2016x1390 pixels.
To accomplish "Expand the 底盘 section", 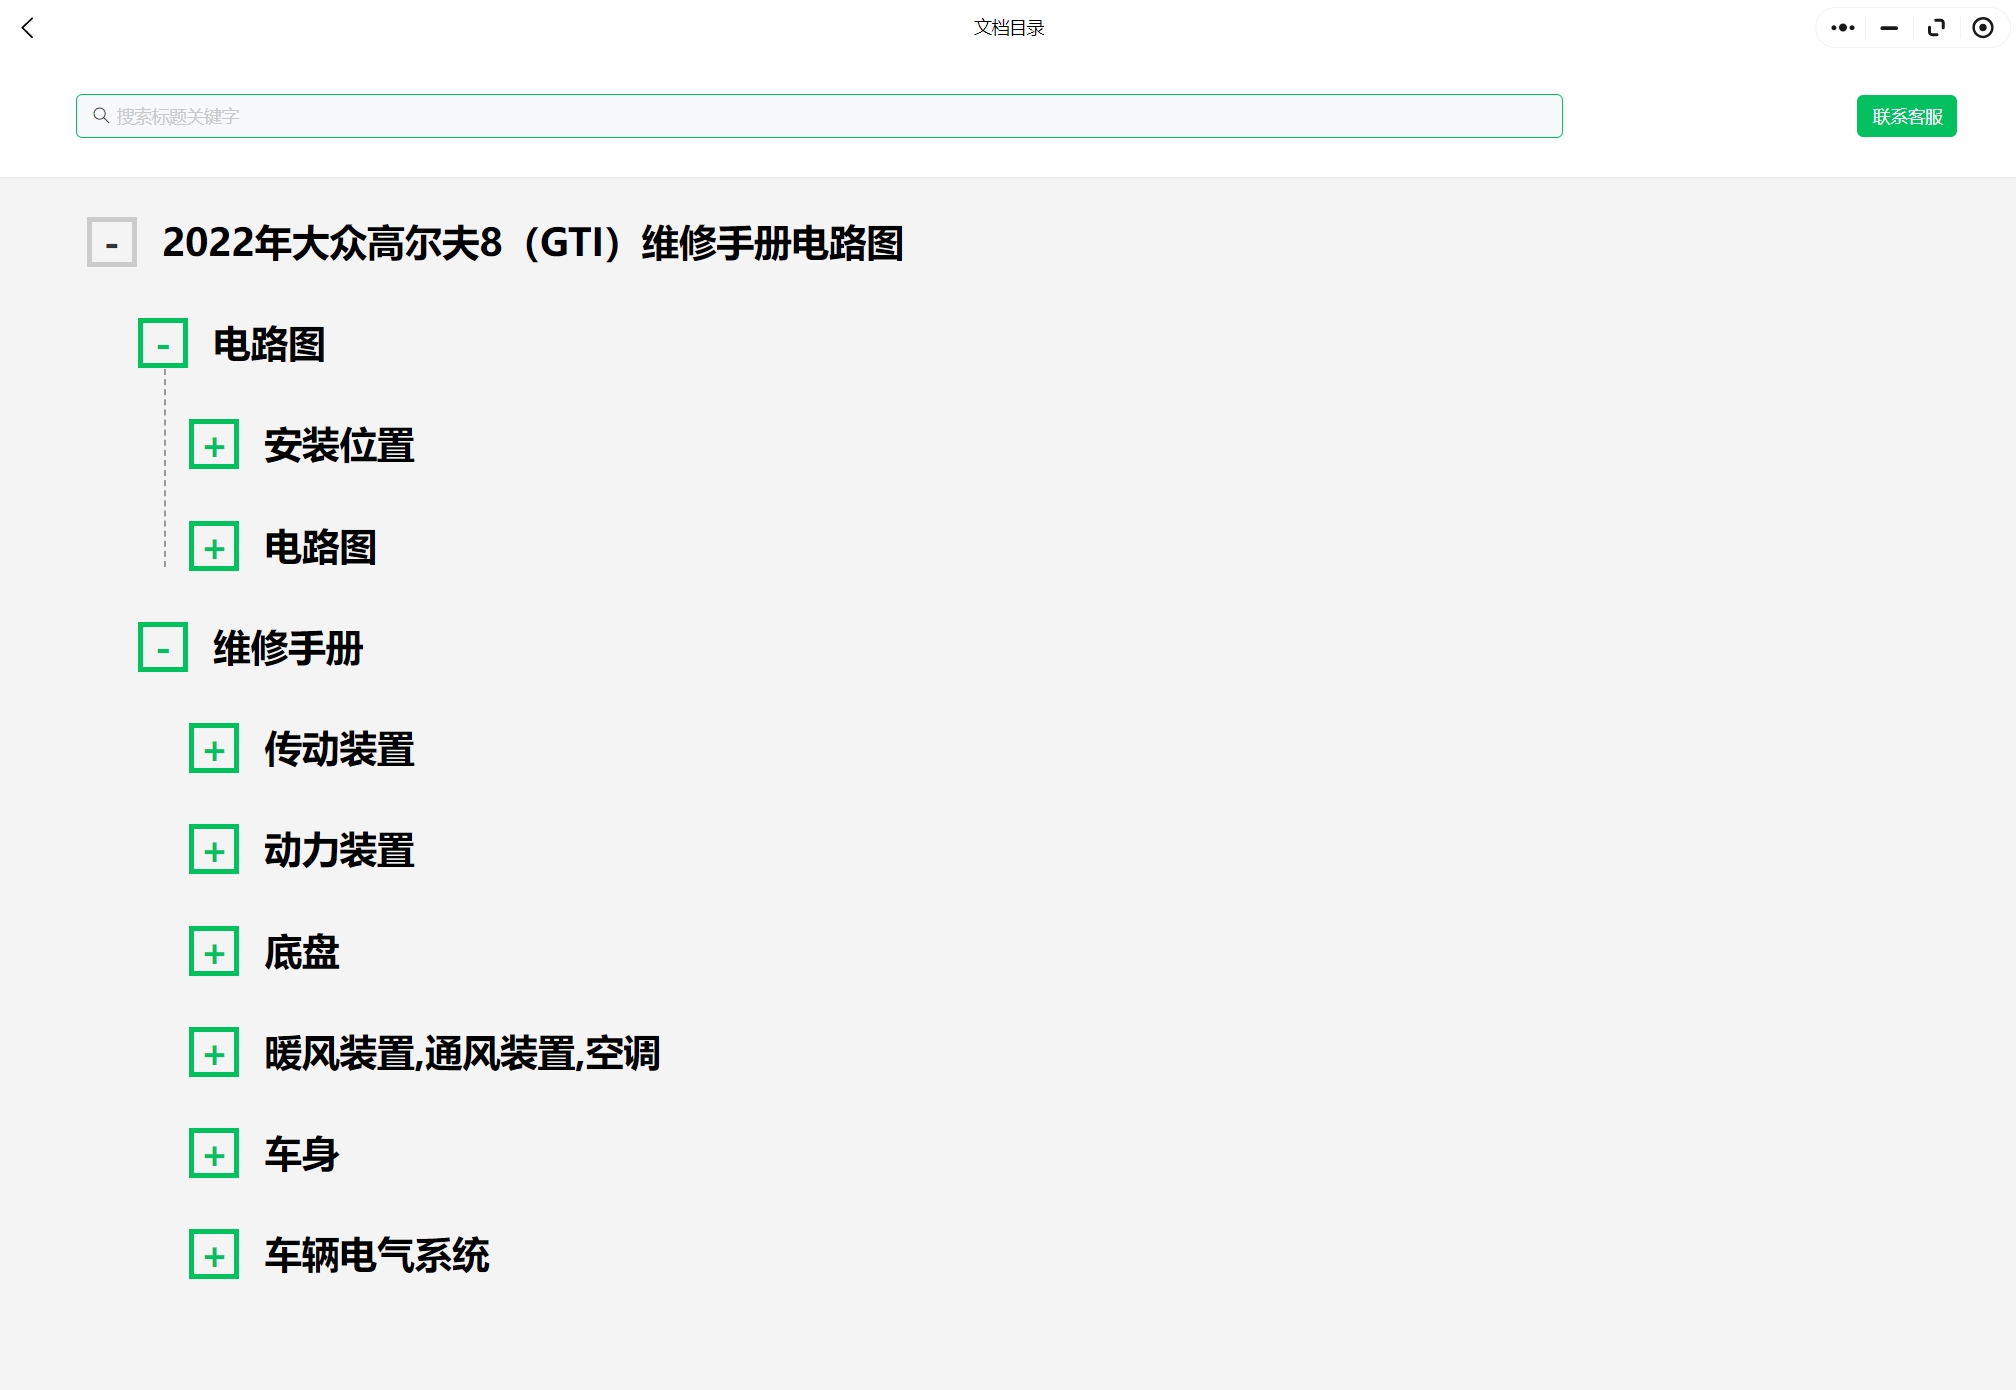I will (214, 952).
